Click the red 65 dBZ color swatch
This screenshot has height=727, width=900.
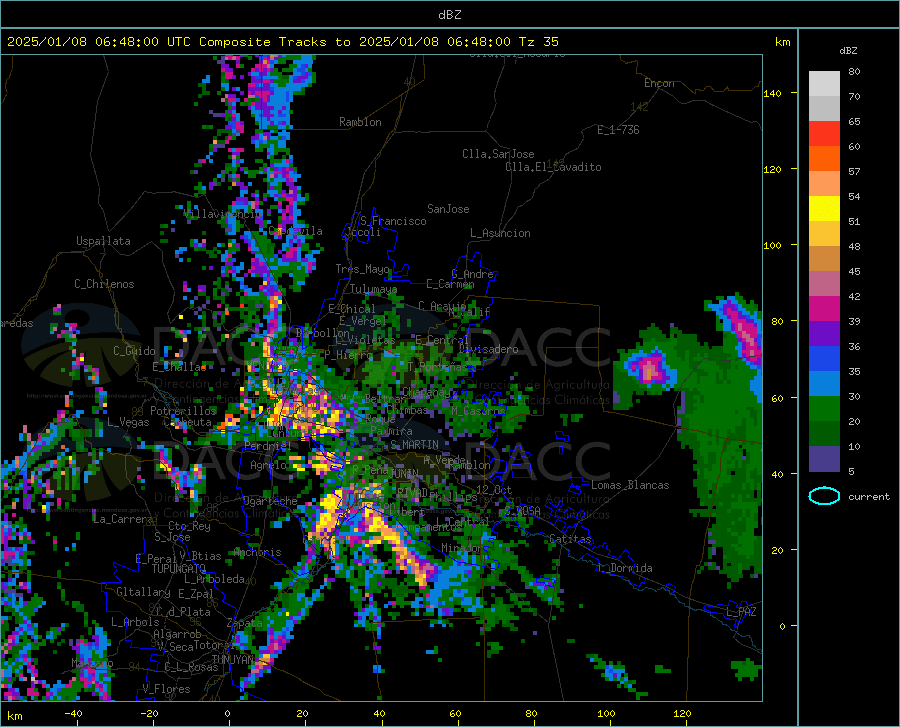(x=824, y=134)
